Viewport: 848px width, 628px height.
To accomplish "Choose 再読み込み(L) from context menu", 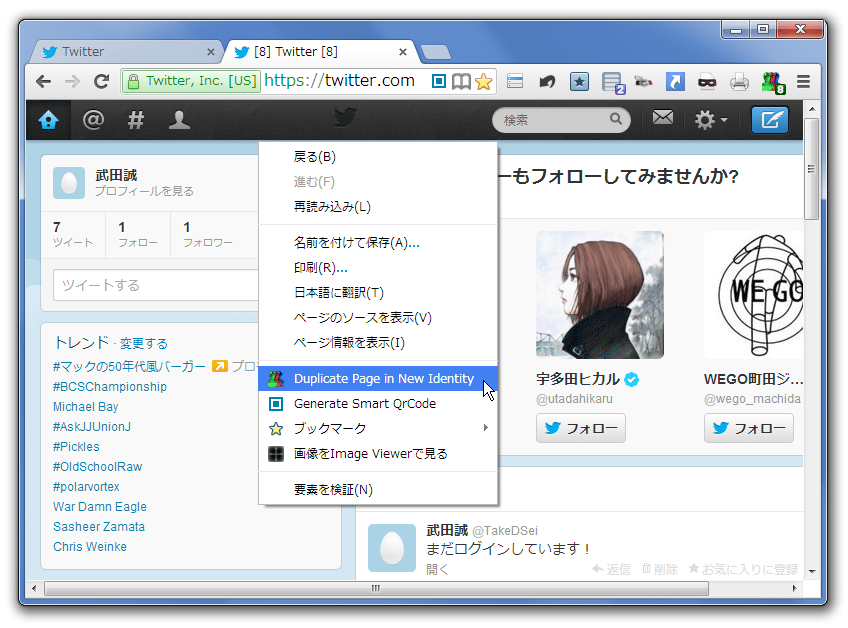I will pos(378,207).
